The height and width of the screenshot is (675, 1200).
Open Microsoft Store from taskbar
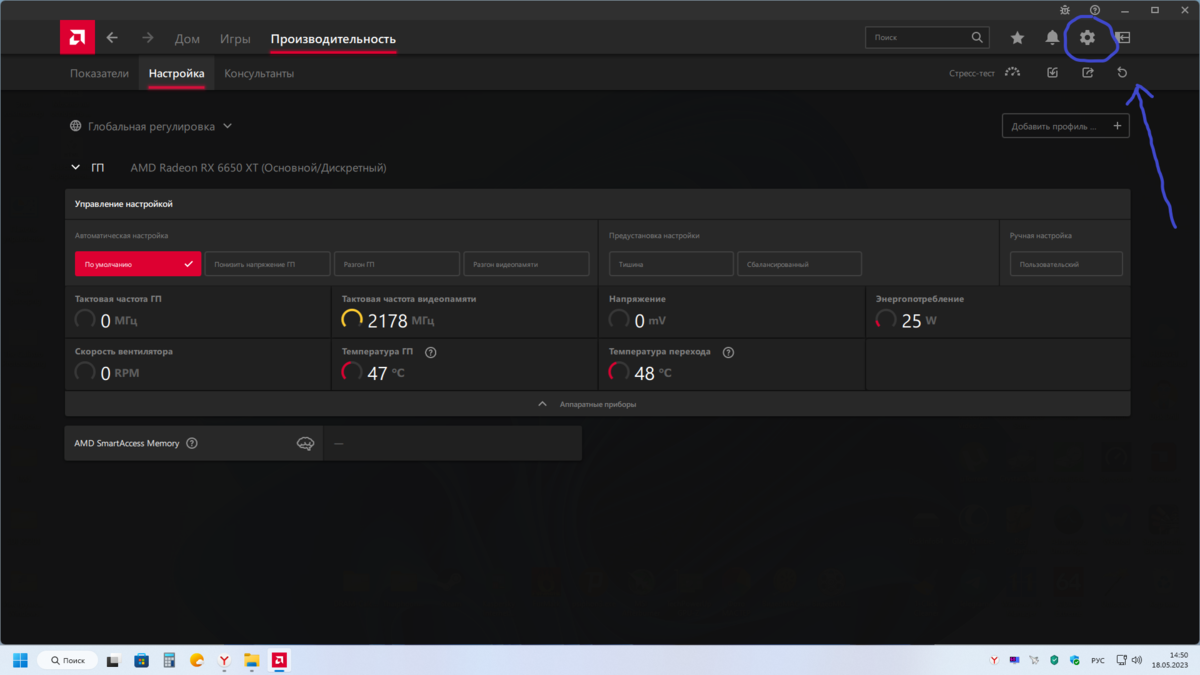tap(141, 660)
